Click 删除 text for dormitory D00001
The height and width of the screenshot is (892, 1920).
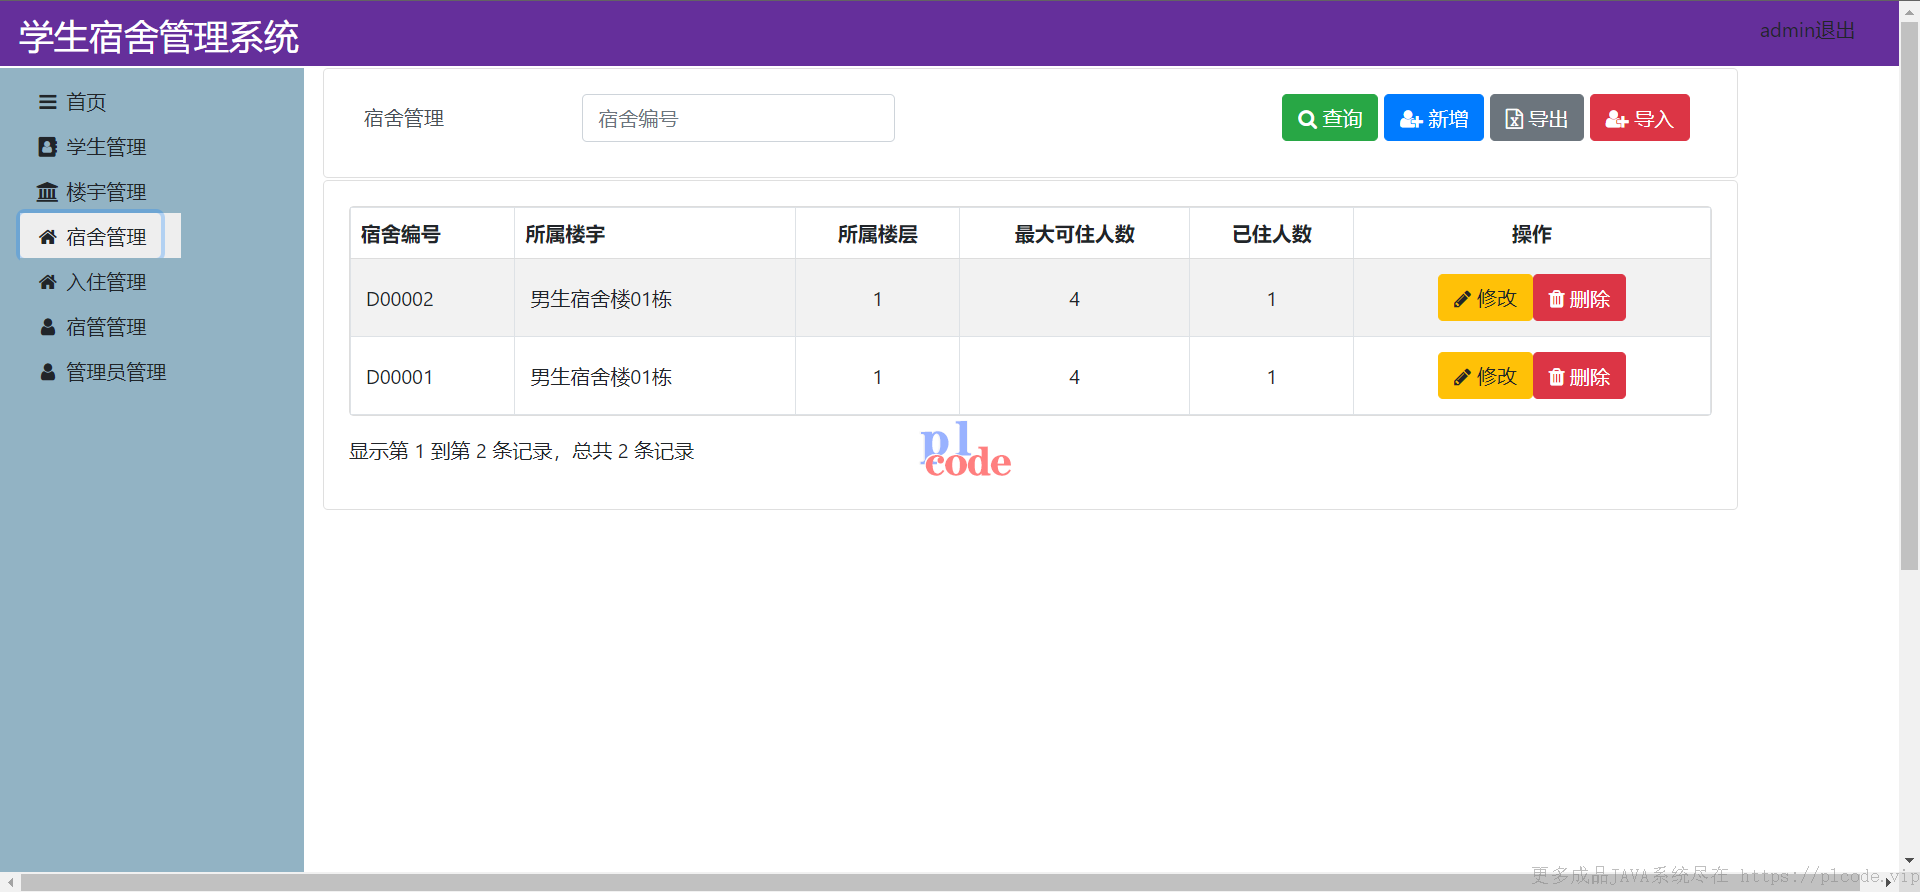tap(1590, 377)
